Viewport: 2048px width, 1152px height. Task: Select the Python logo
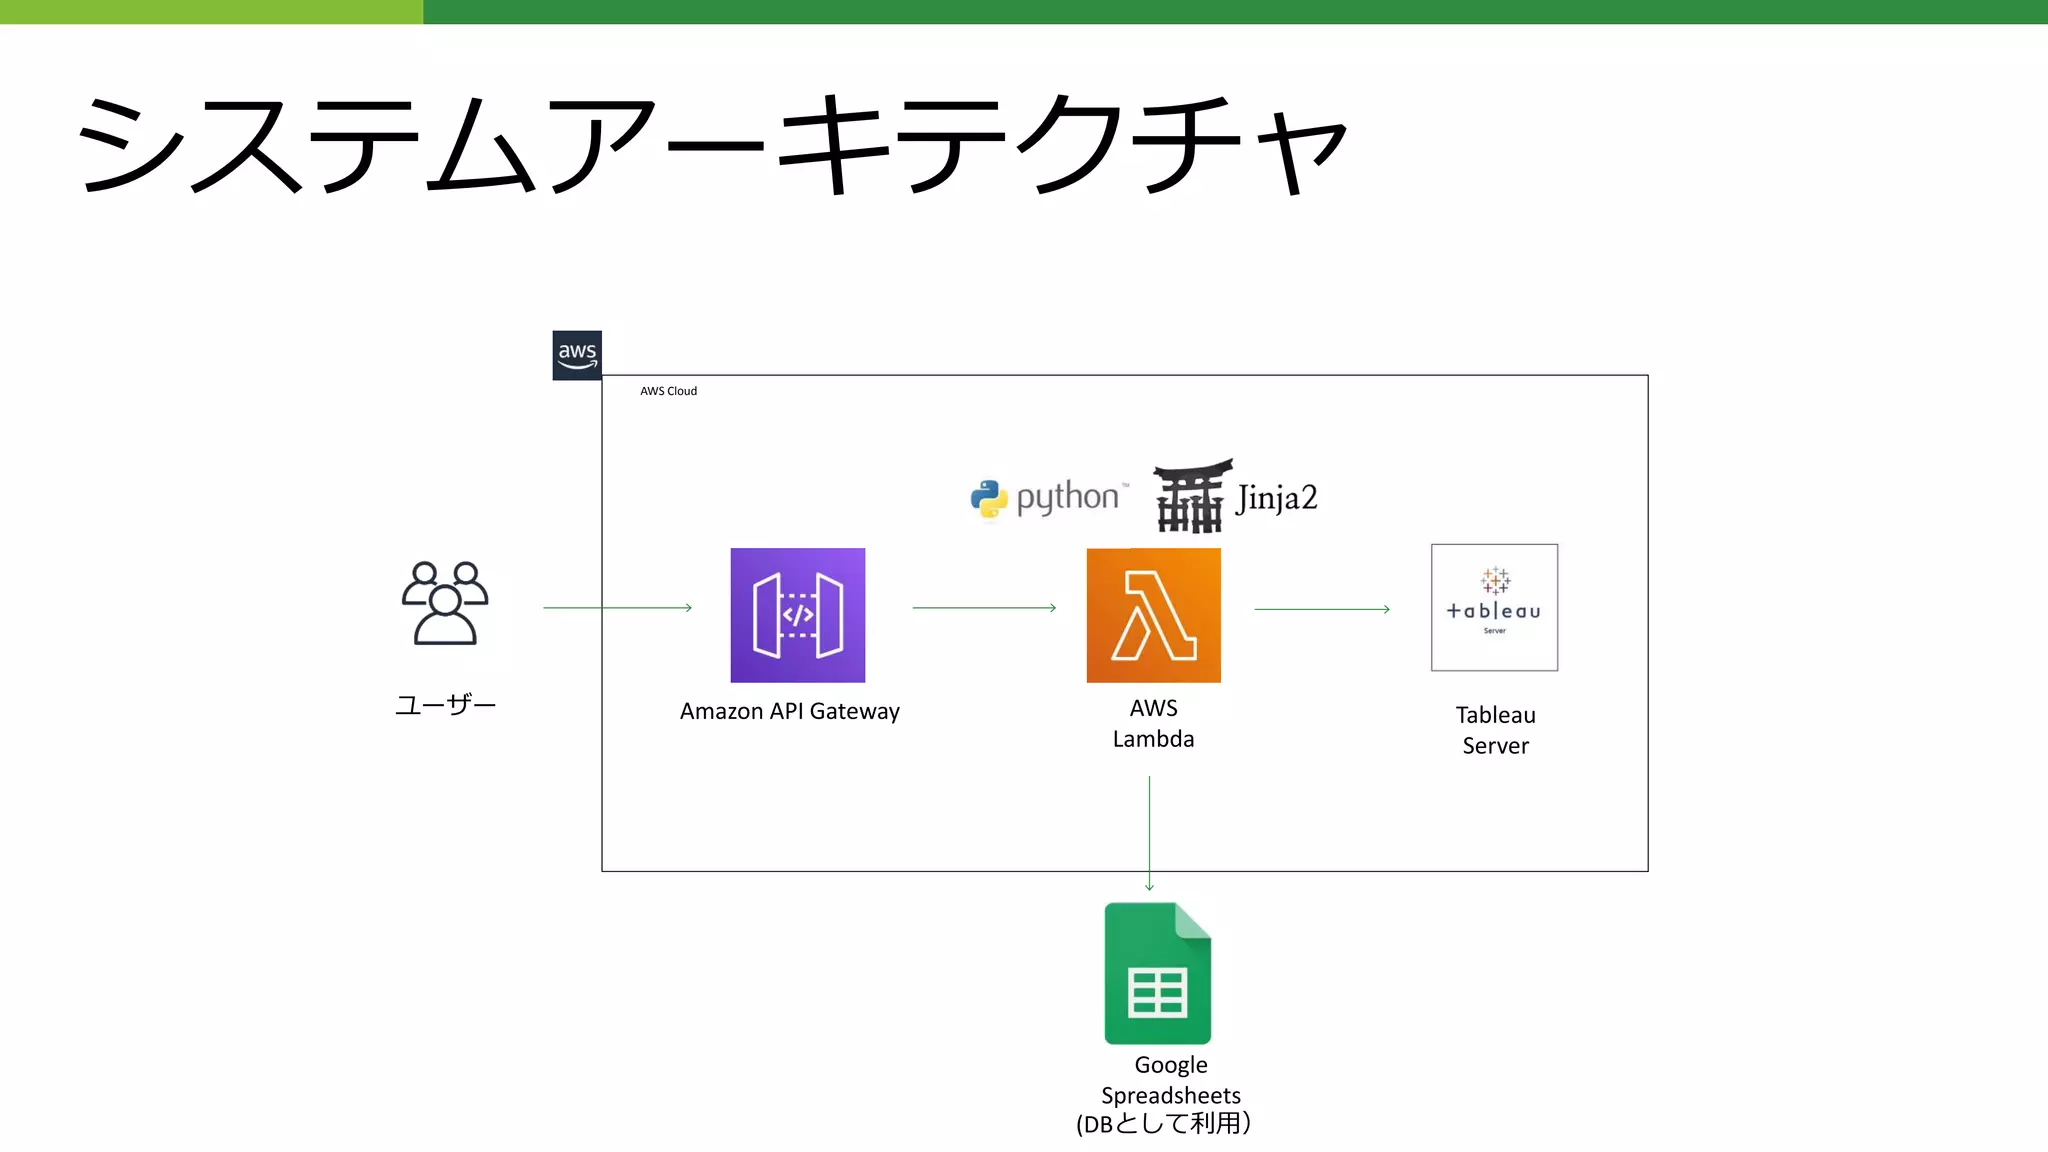click(1048, 498)
